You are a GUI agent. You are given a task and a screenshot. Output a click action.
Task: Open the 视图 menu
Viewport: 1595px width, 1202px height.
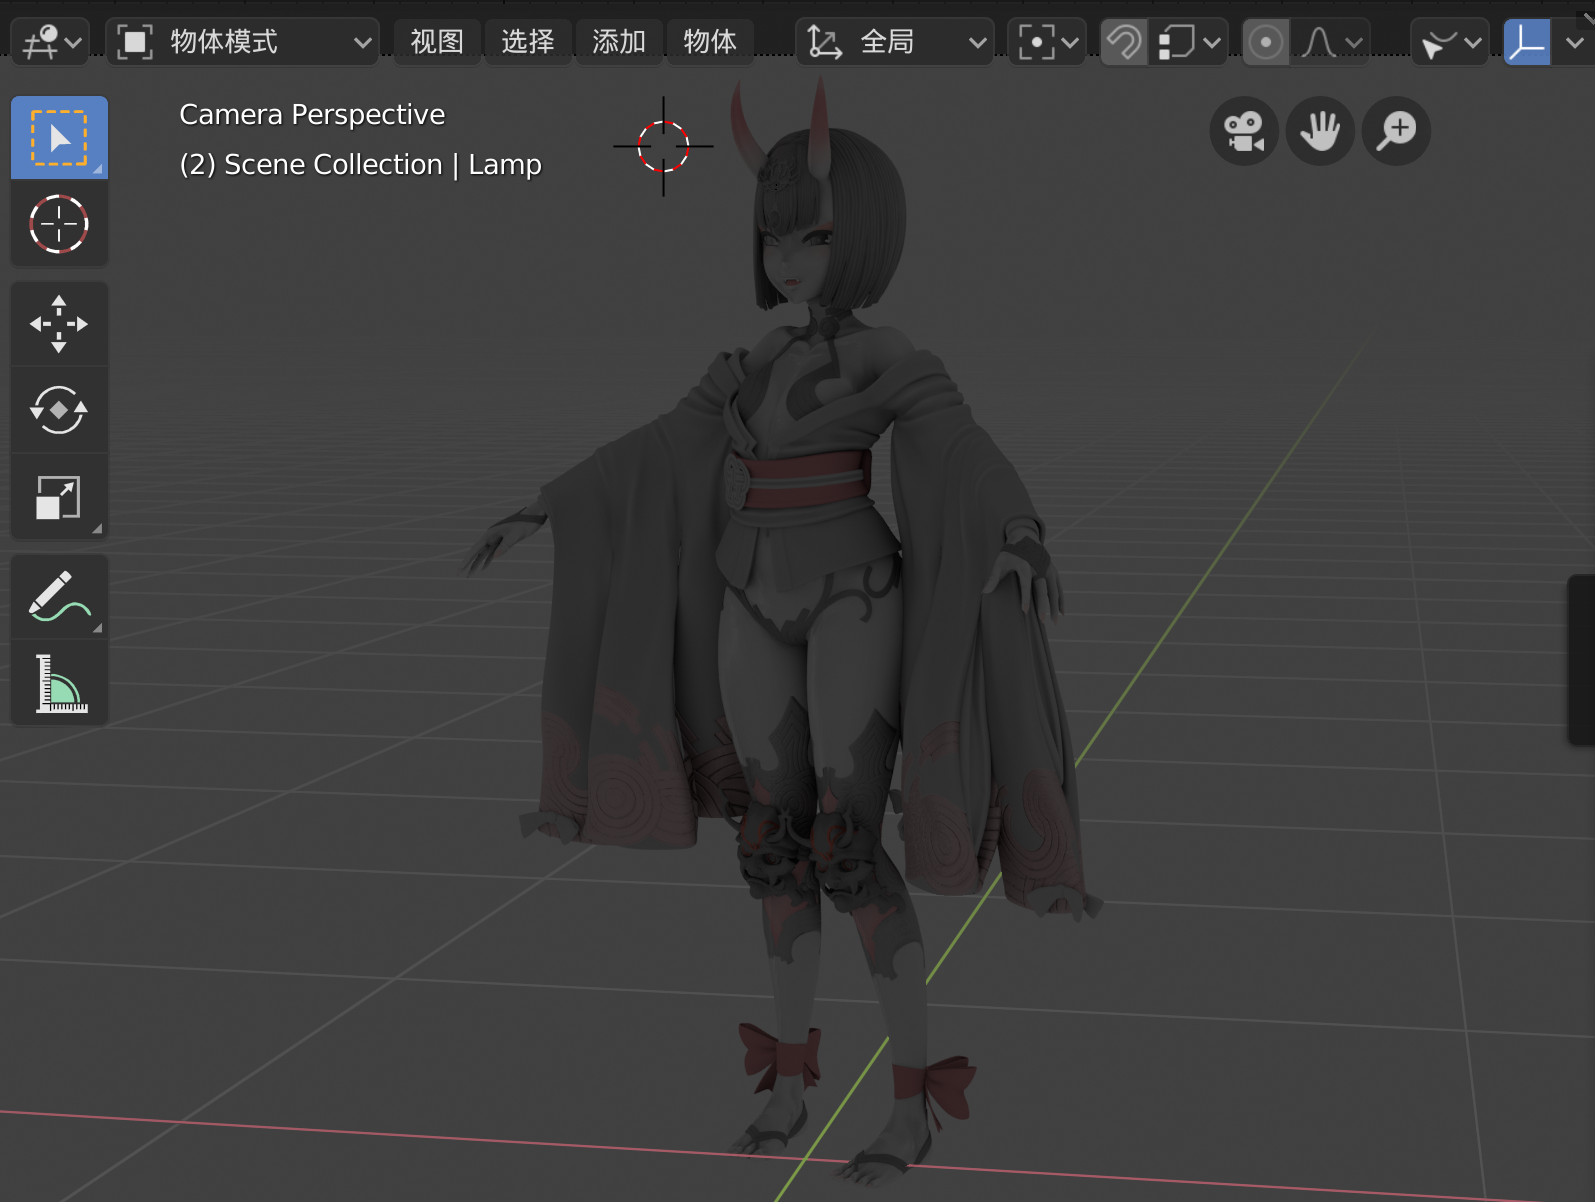tap(437, 42)
